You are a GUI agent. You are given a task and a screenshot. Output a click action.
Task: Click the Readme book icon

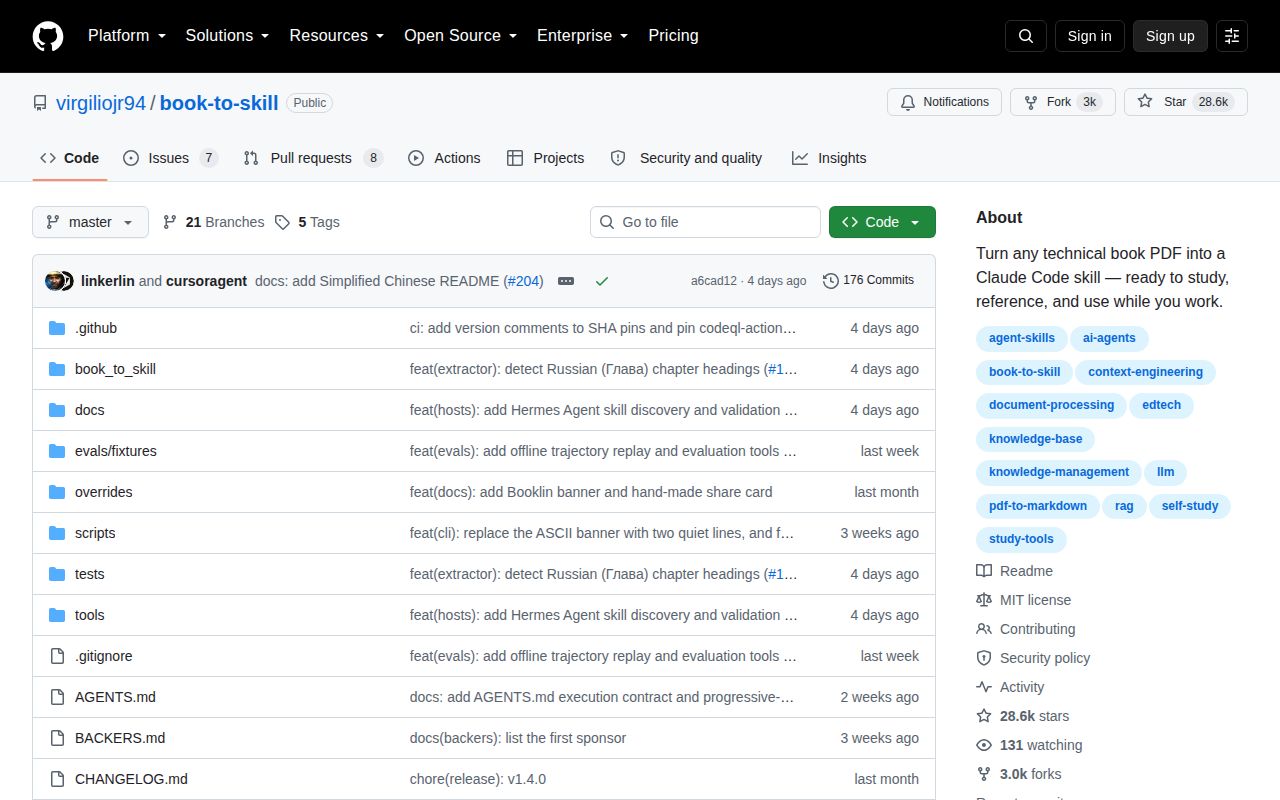coord(984,571)
